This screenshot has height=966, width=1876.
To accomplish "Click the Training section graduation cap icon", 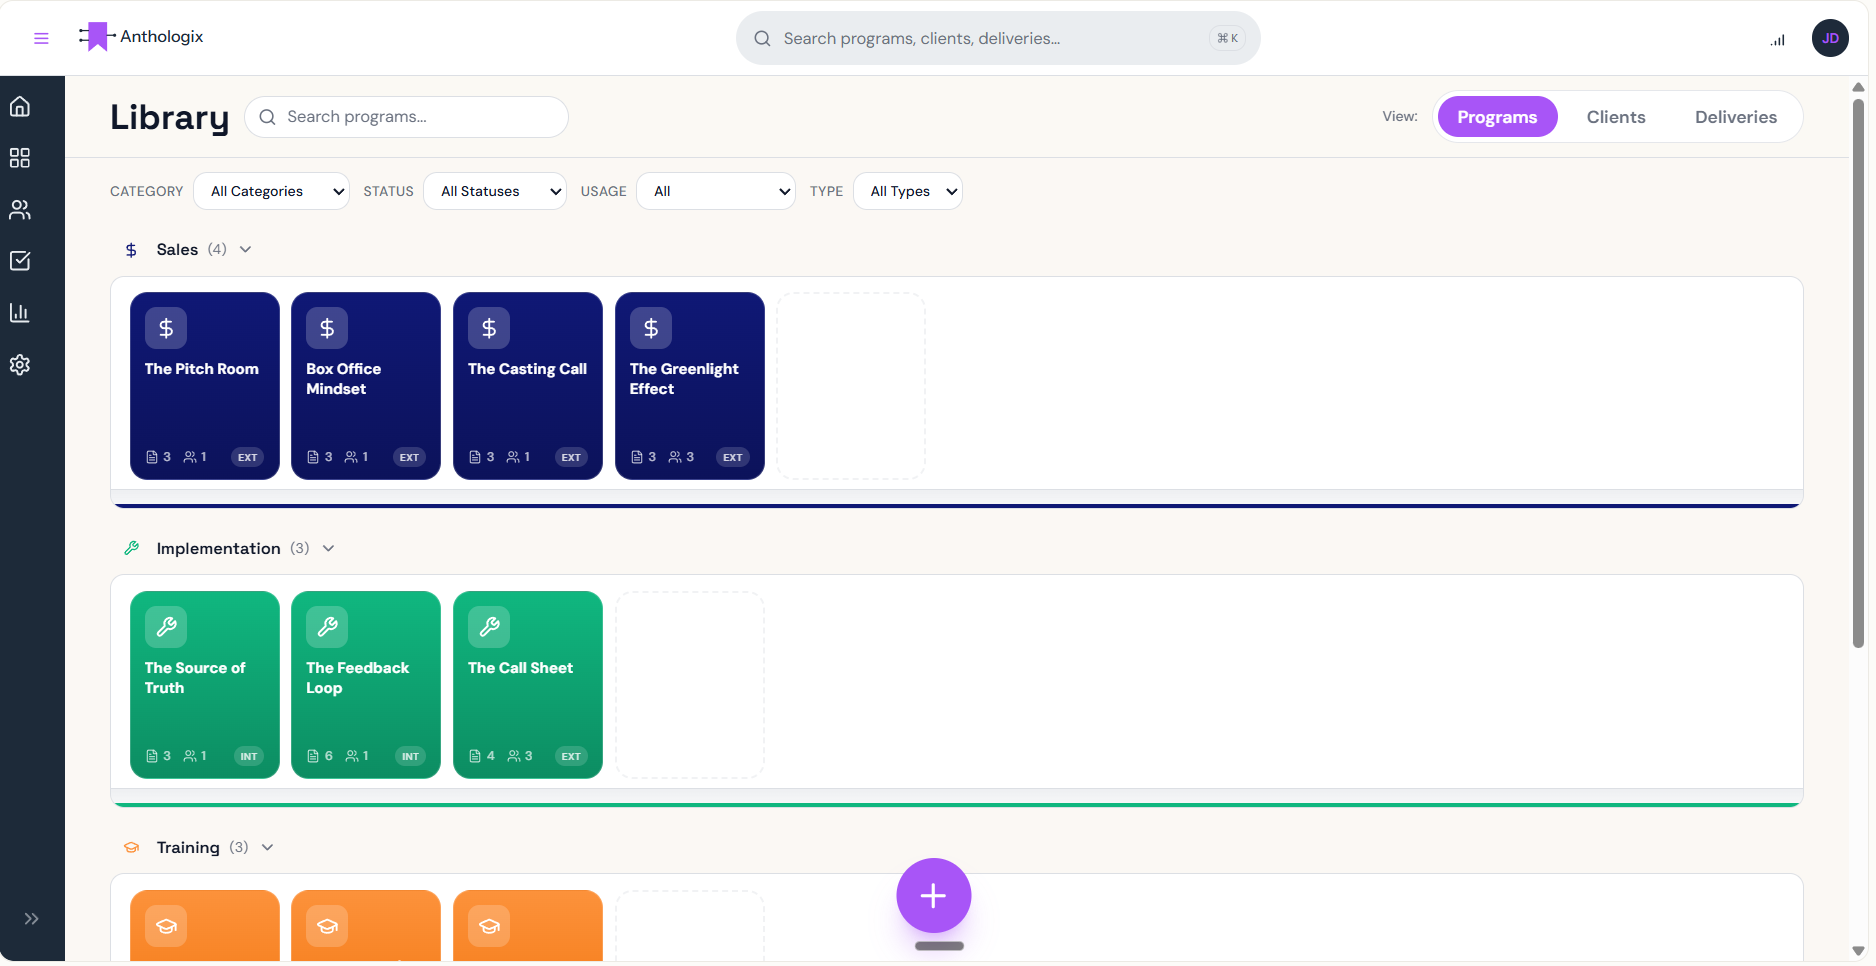I will (x=131, y=847).
